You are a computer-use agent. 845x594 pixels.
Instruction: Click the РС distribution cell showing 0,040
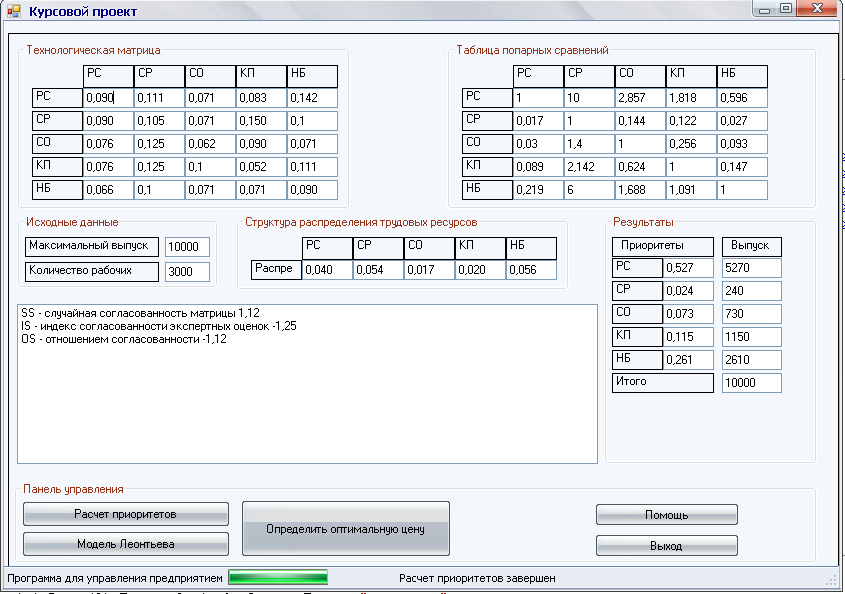pyautogui.click(x=327, y=270)
